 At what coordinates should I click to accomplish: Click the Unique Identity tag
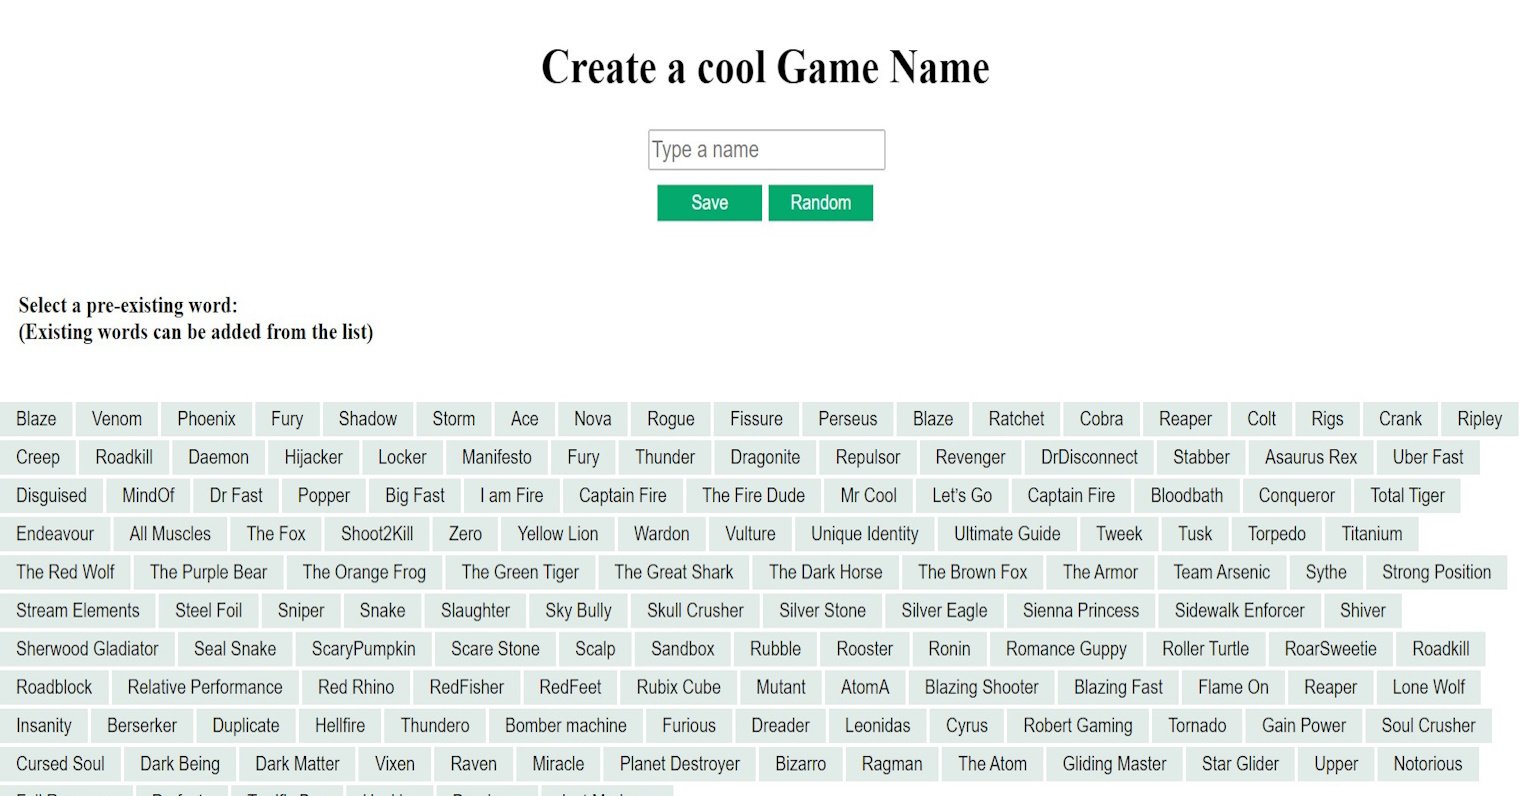point(864,534)
